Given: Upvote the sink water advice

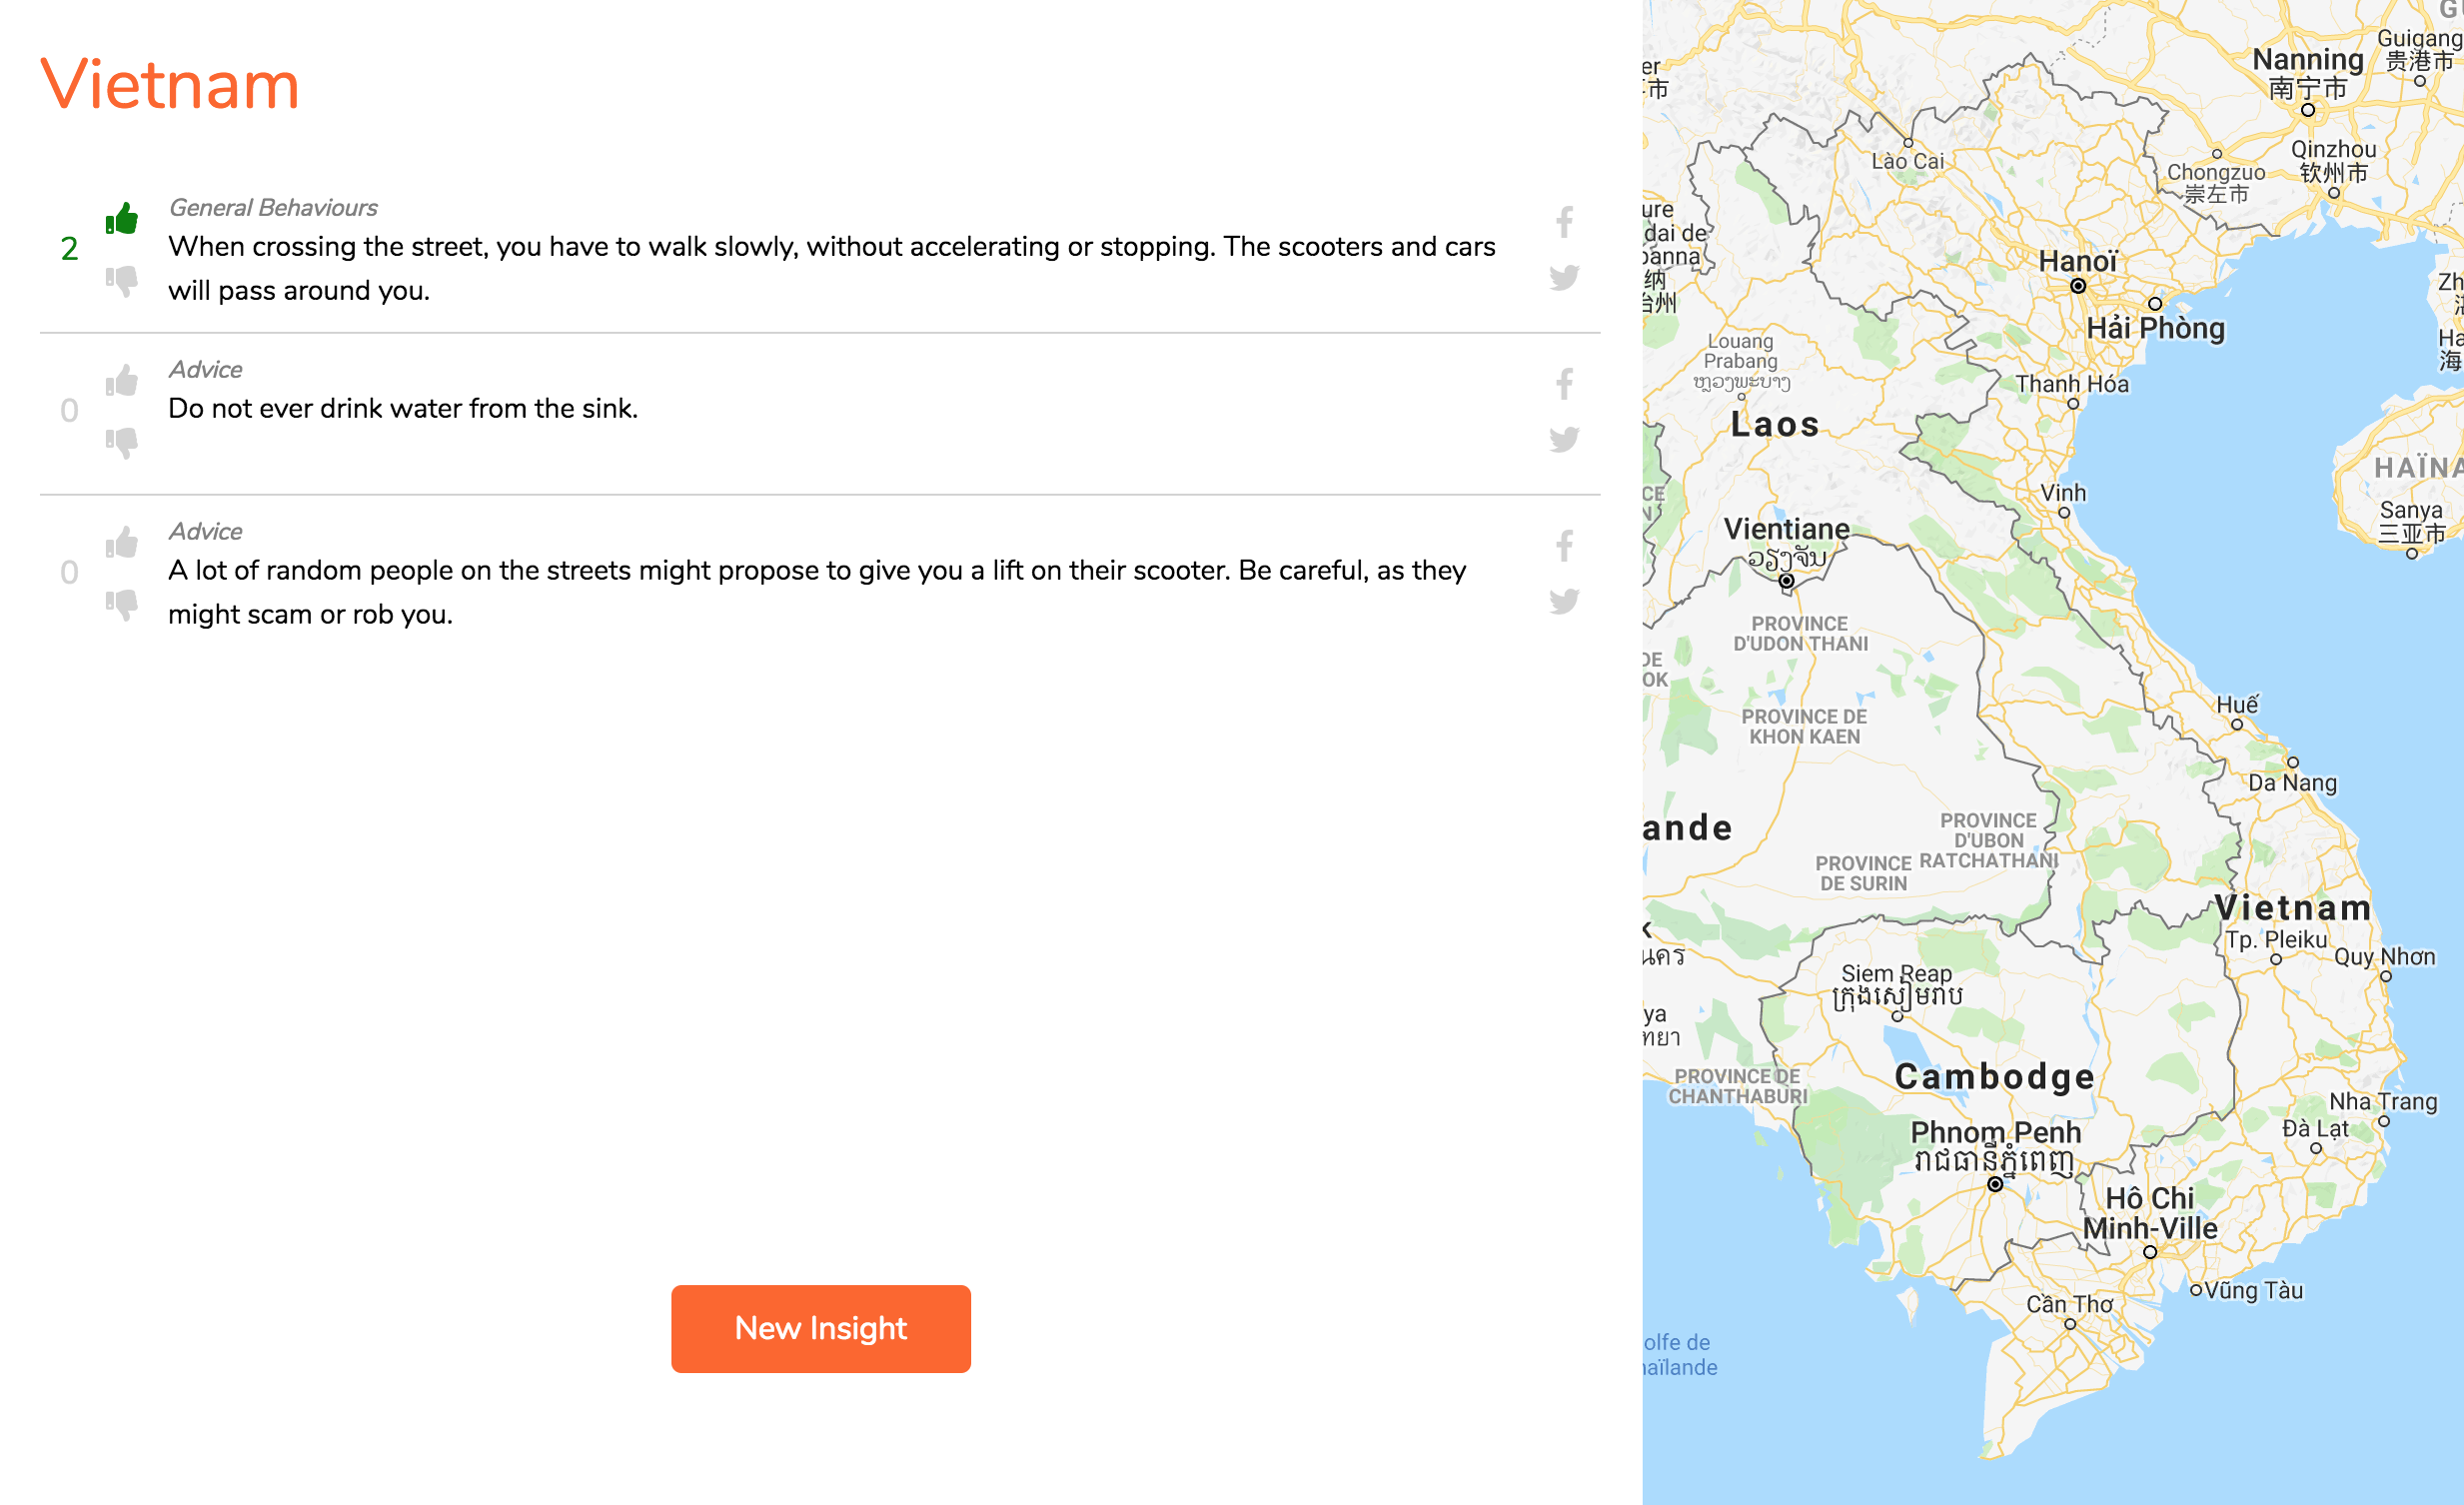Looking at the screenshot, I should (x=120, y=378).
